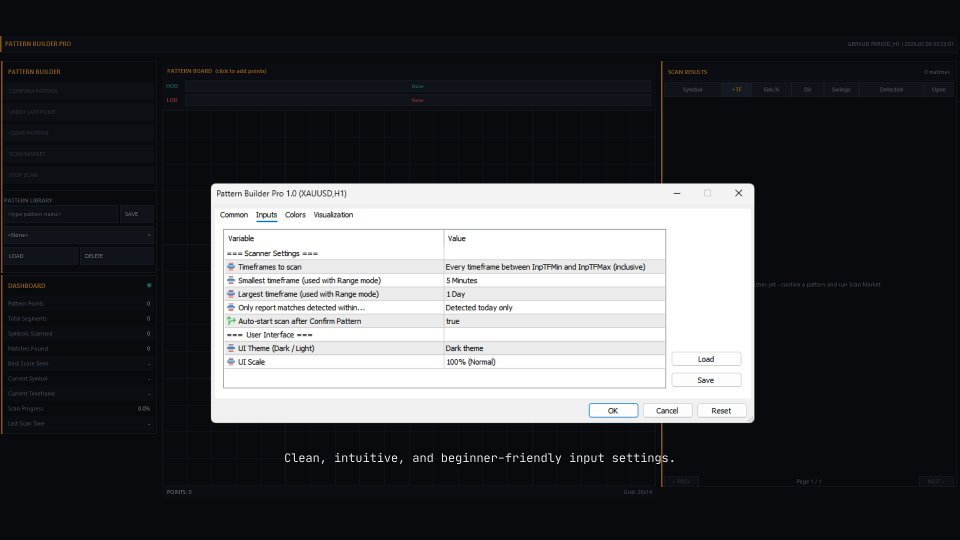Click the boolean icon beside Auto-start scan
Viewport: 960px width, 540px height.
tap(231, 321)
